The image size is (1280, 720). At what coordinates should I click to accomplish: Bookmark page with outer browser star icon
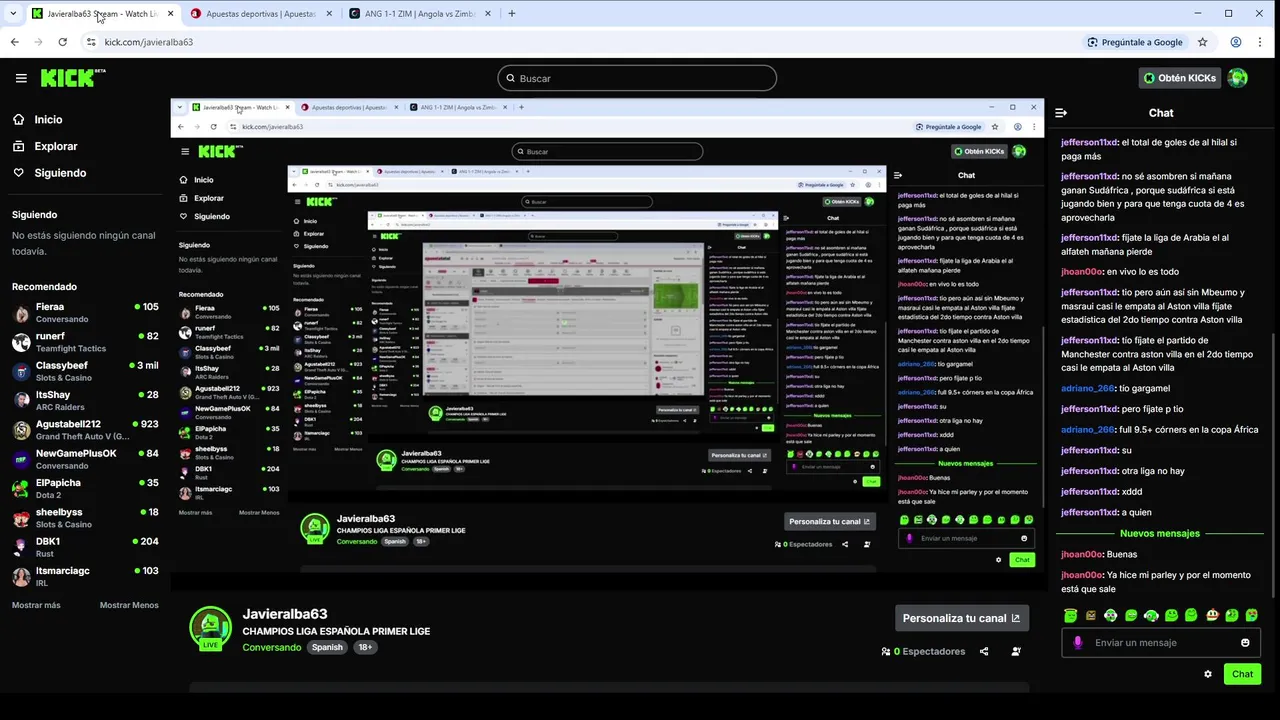point(1202,42)
